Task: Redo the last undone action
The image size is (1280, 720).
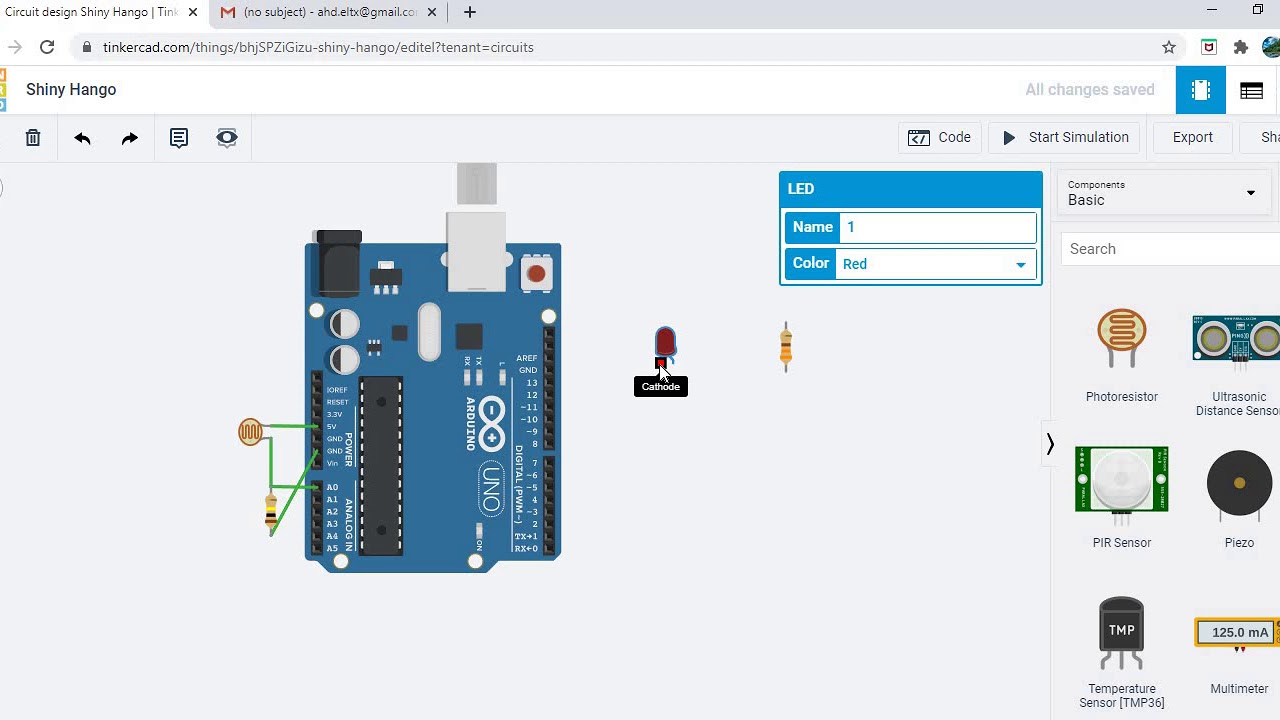Action: point(130,138)
